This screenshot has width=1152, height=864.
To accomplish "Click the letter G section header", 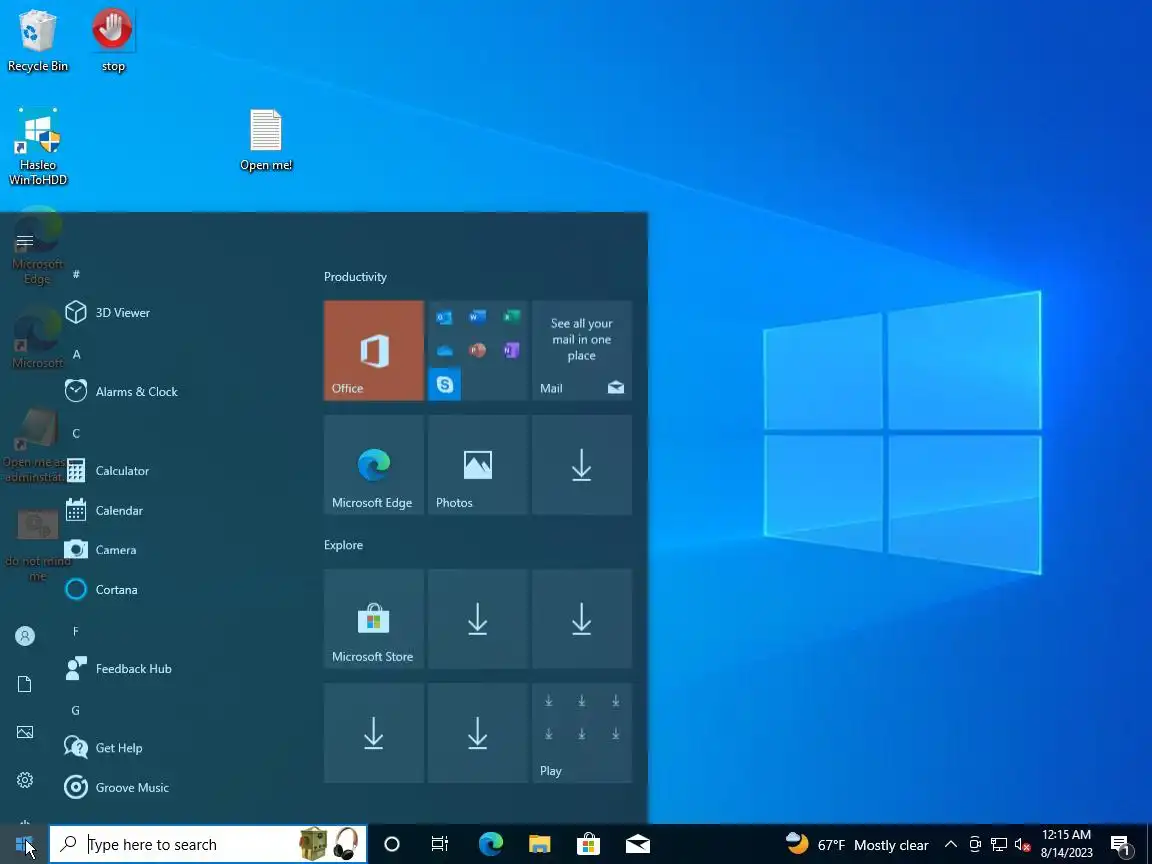I will 76,710.
